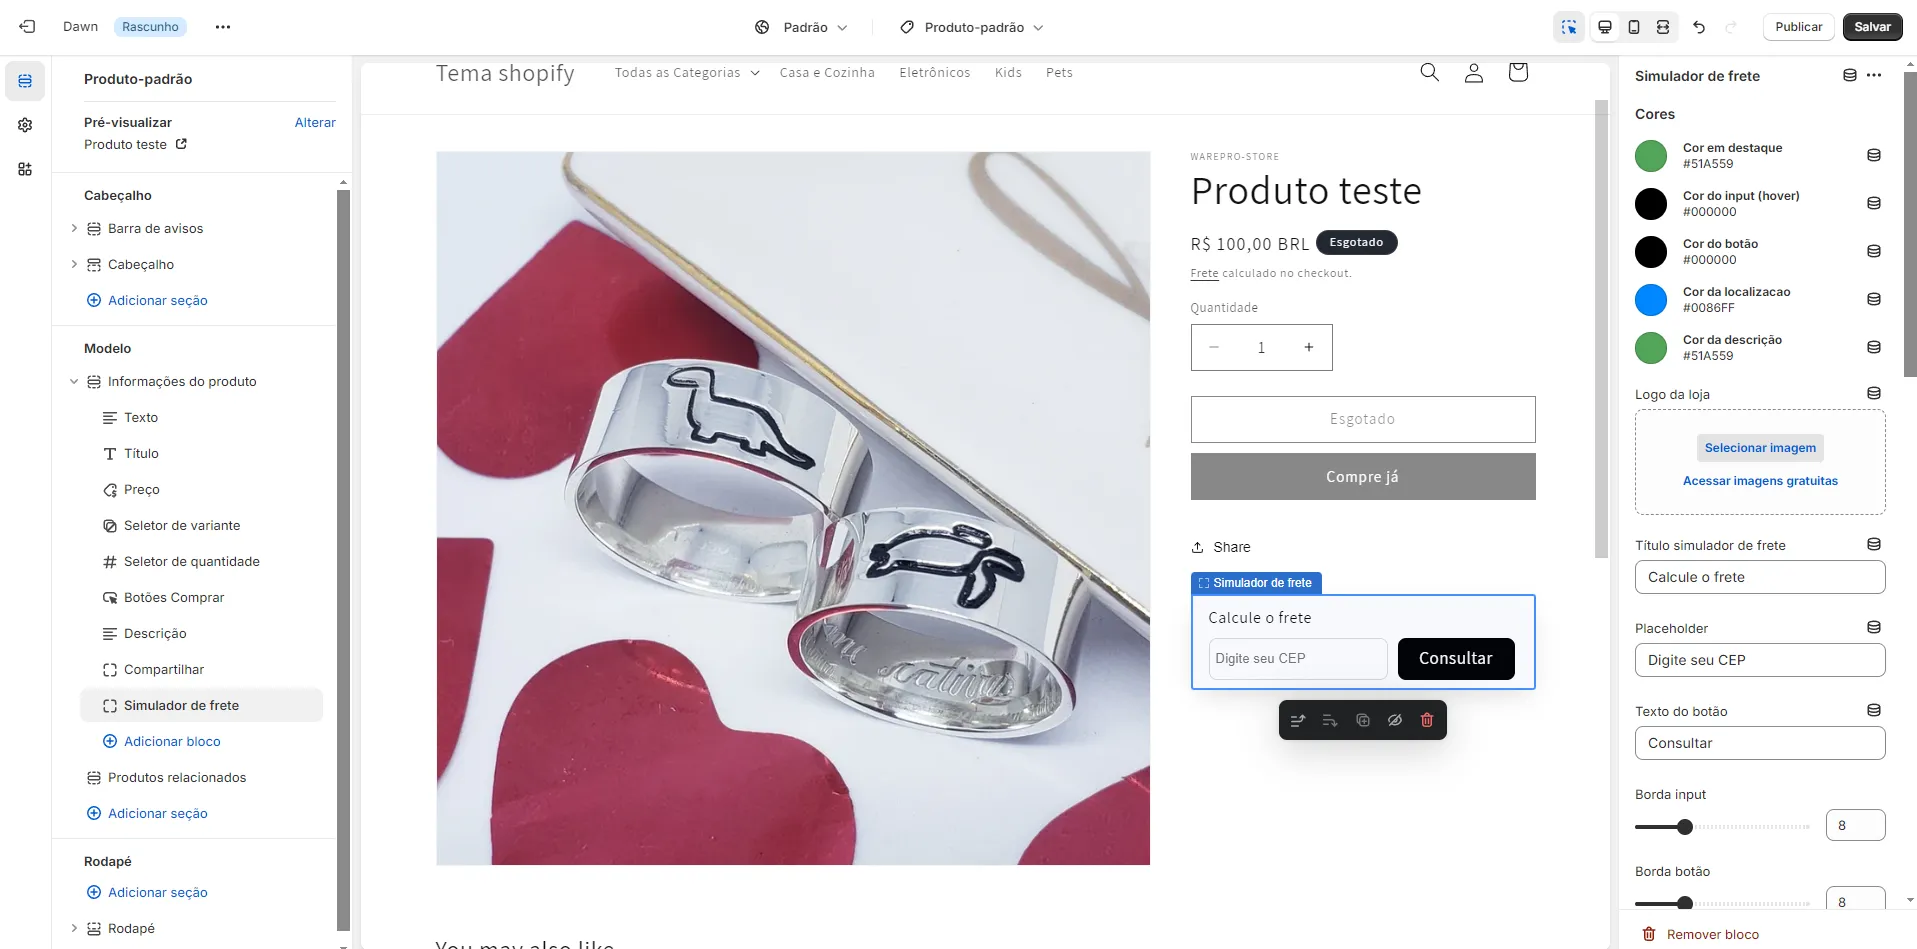1917x949 pixels.
Task: Collapse Informações do produto tree item
Action: click(x=74, y=382)
